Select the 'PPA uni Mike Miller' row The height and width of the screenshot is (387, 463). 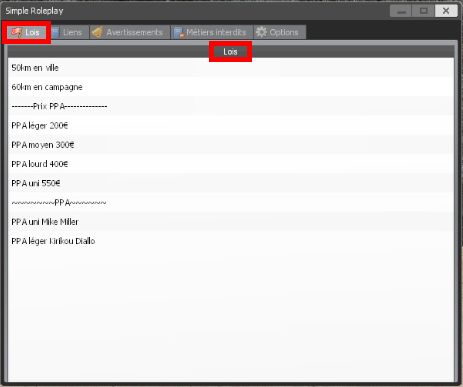(231, 222)
